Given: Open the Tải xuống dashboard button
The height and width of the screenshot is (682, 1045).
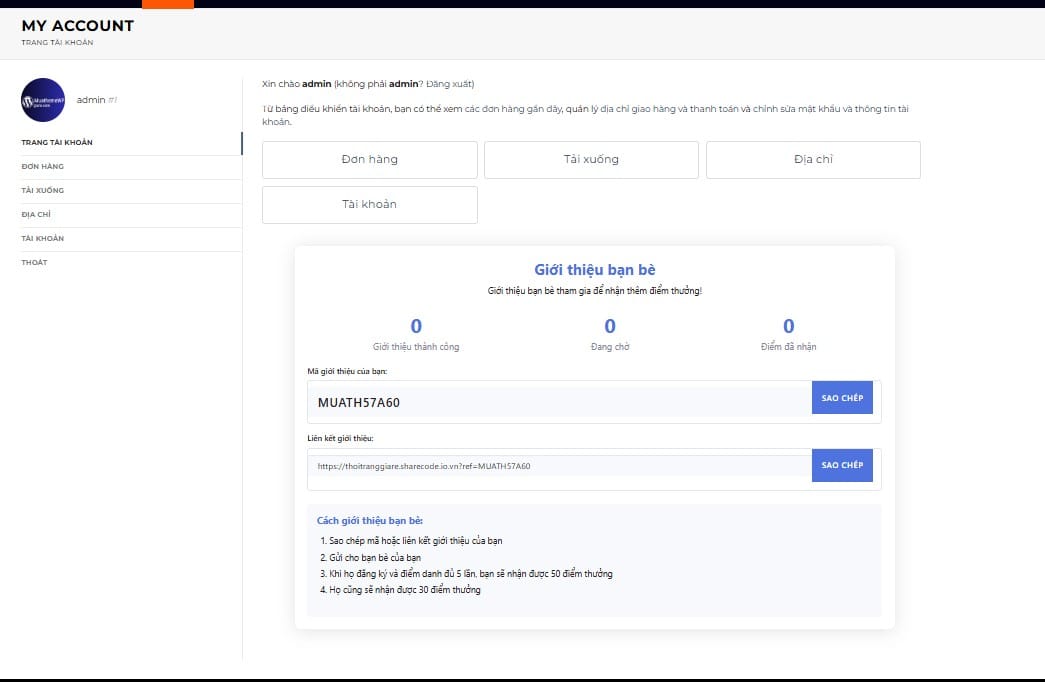Looking at the screenshot, I should point(591,159).
